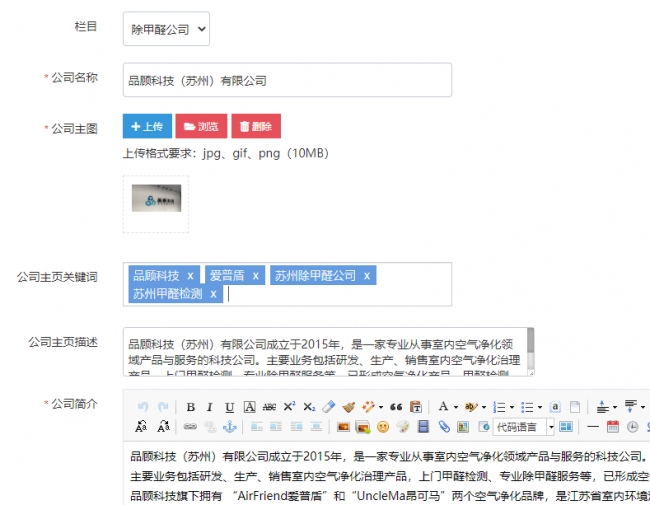Click the uploaded company image thumbnail

tap(156, 198)
